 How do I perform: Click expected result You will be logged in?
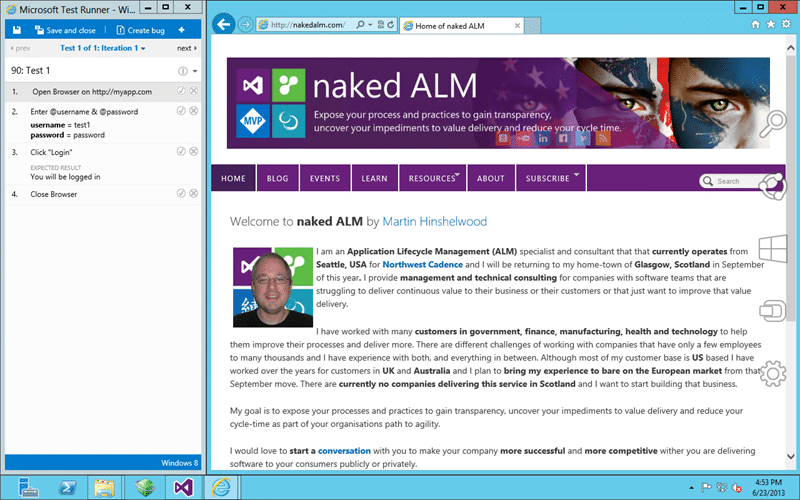pyautogui.click(x=65, y=177)
